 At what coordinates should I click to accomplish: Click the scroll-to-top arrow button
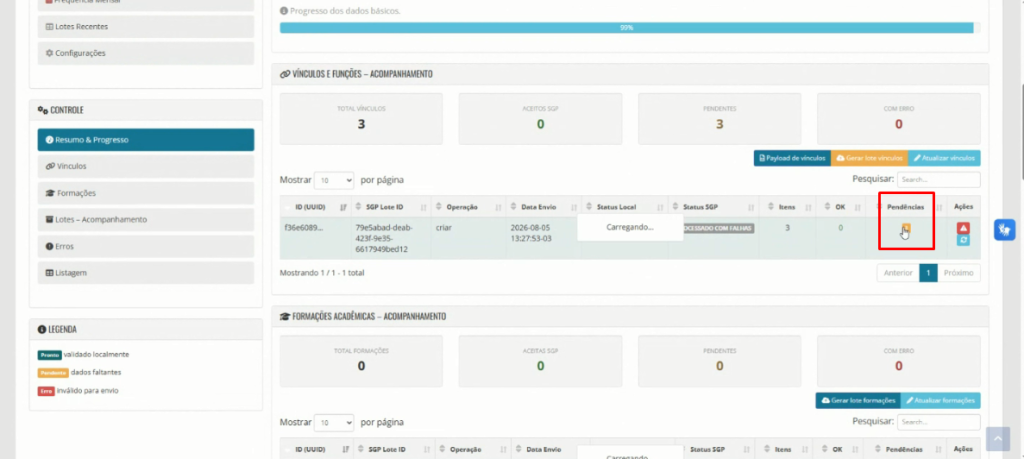tap(997, 439)
